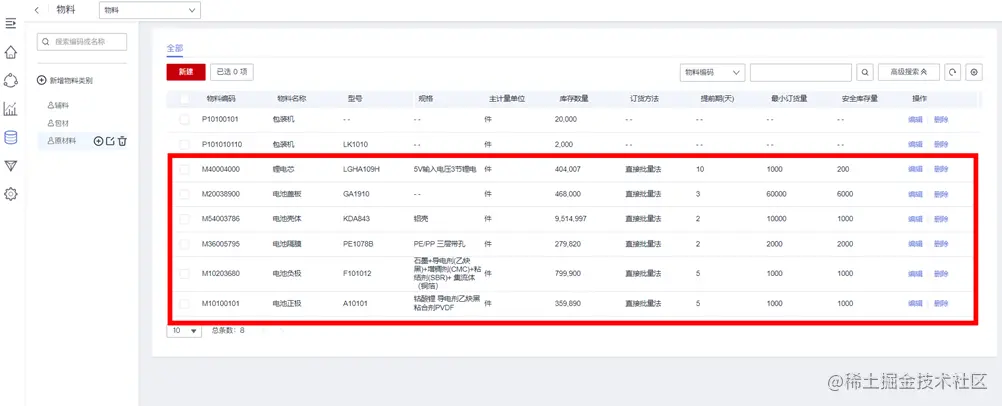Open the circular workflow icon in sidebar

coord(10,80)
